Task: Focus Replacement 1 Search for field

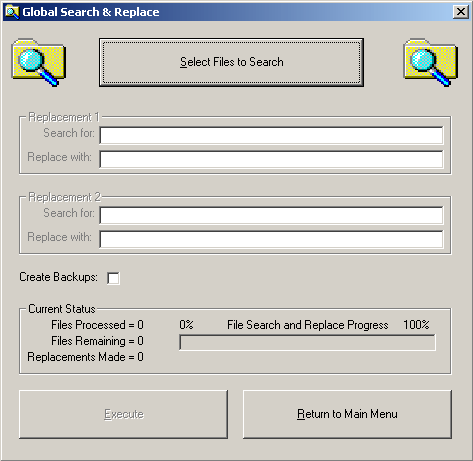Action: [x=271, y=135]
